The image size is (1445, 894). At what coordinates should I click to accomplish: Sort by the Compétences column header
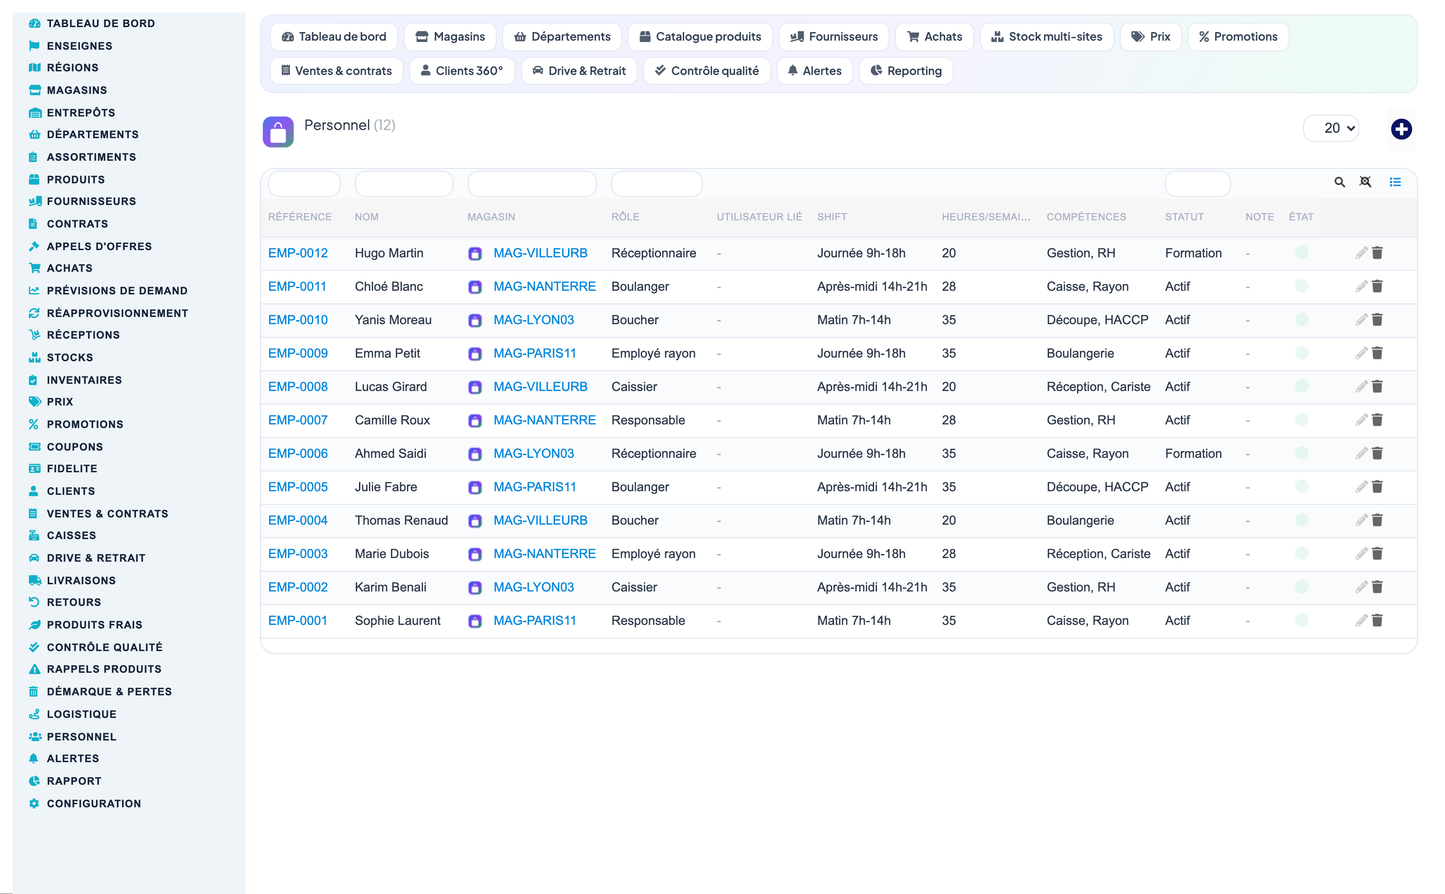(x=1086, y=217)
